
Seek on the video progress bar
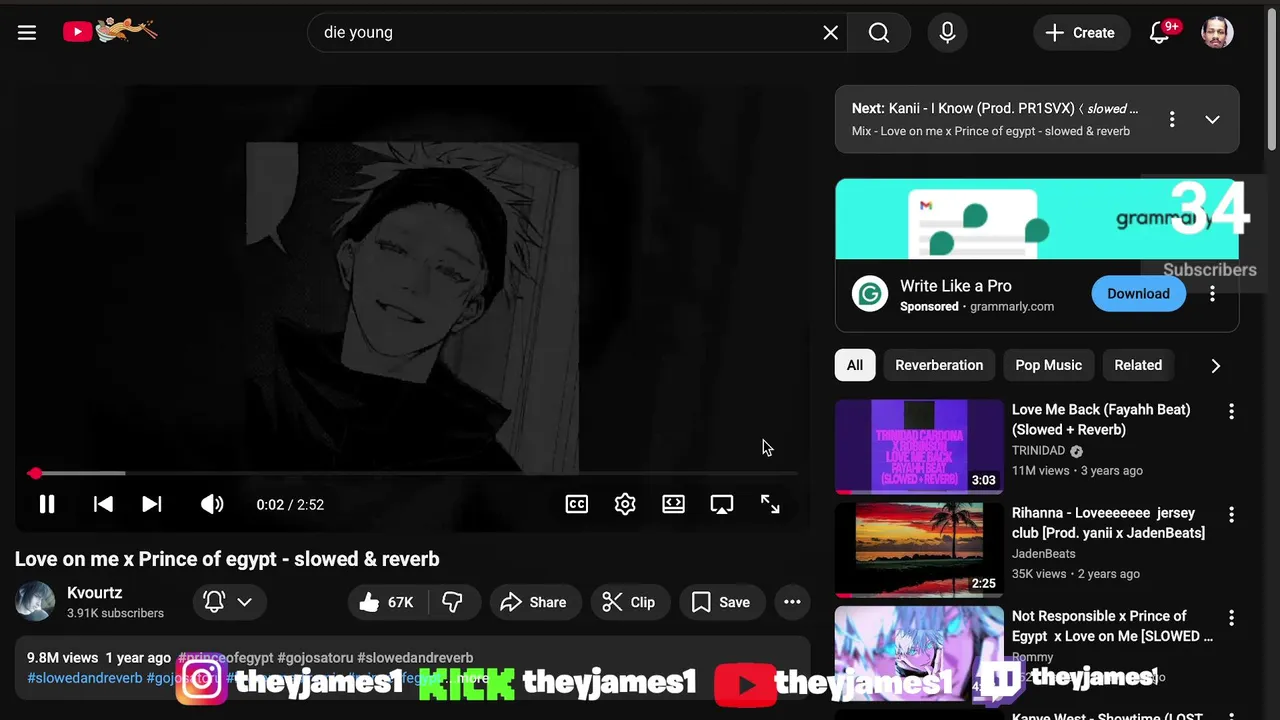412,473
